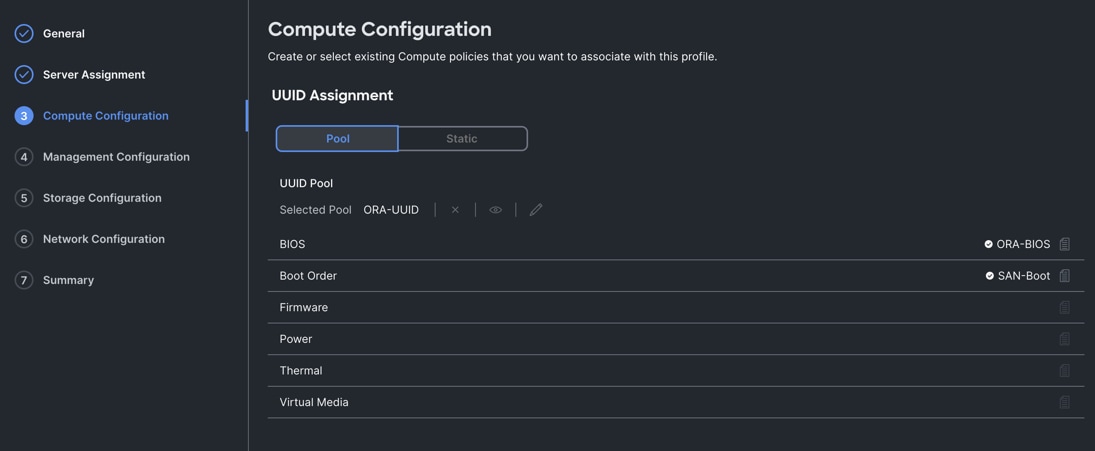The width and height of the screenshot is (1095, 451).
Task: Select Pool UUID assignment option
Action: pos(337,139)
